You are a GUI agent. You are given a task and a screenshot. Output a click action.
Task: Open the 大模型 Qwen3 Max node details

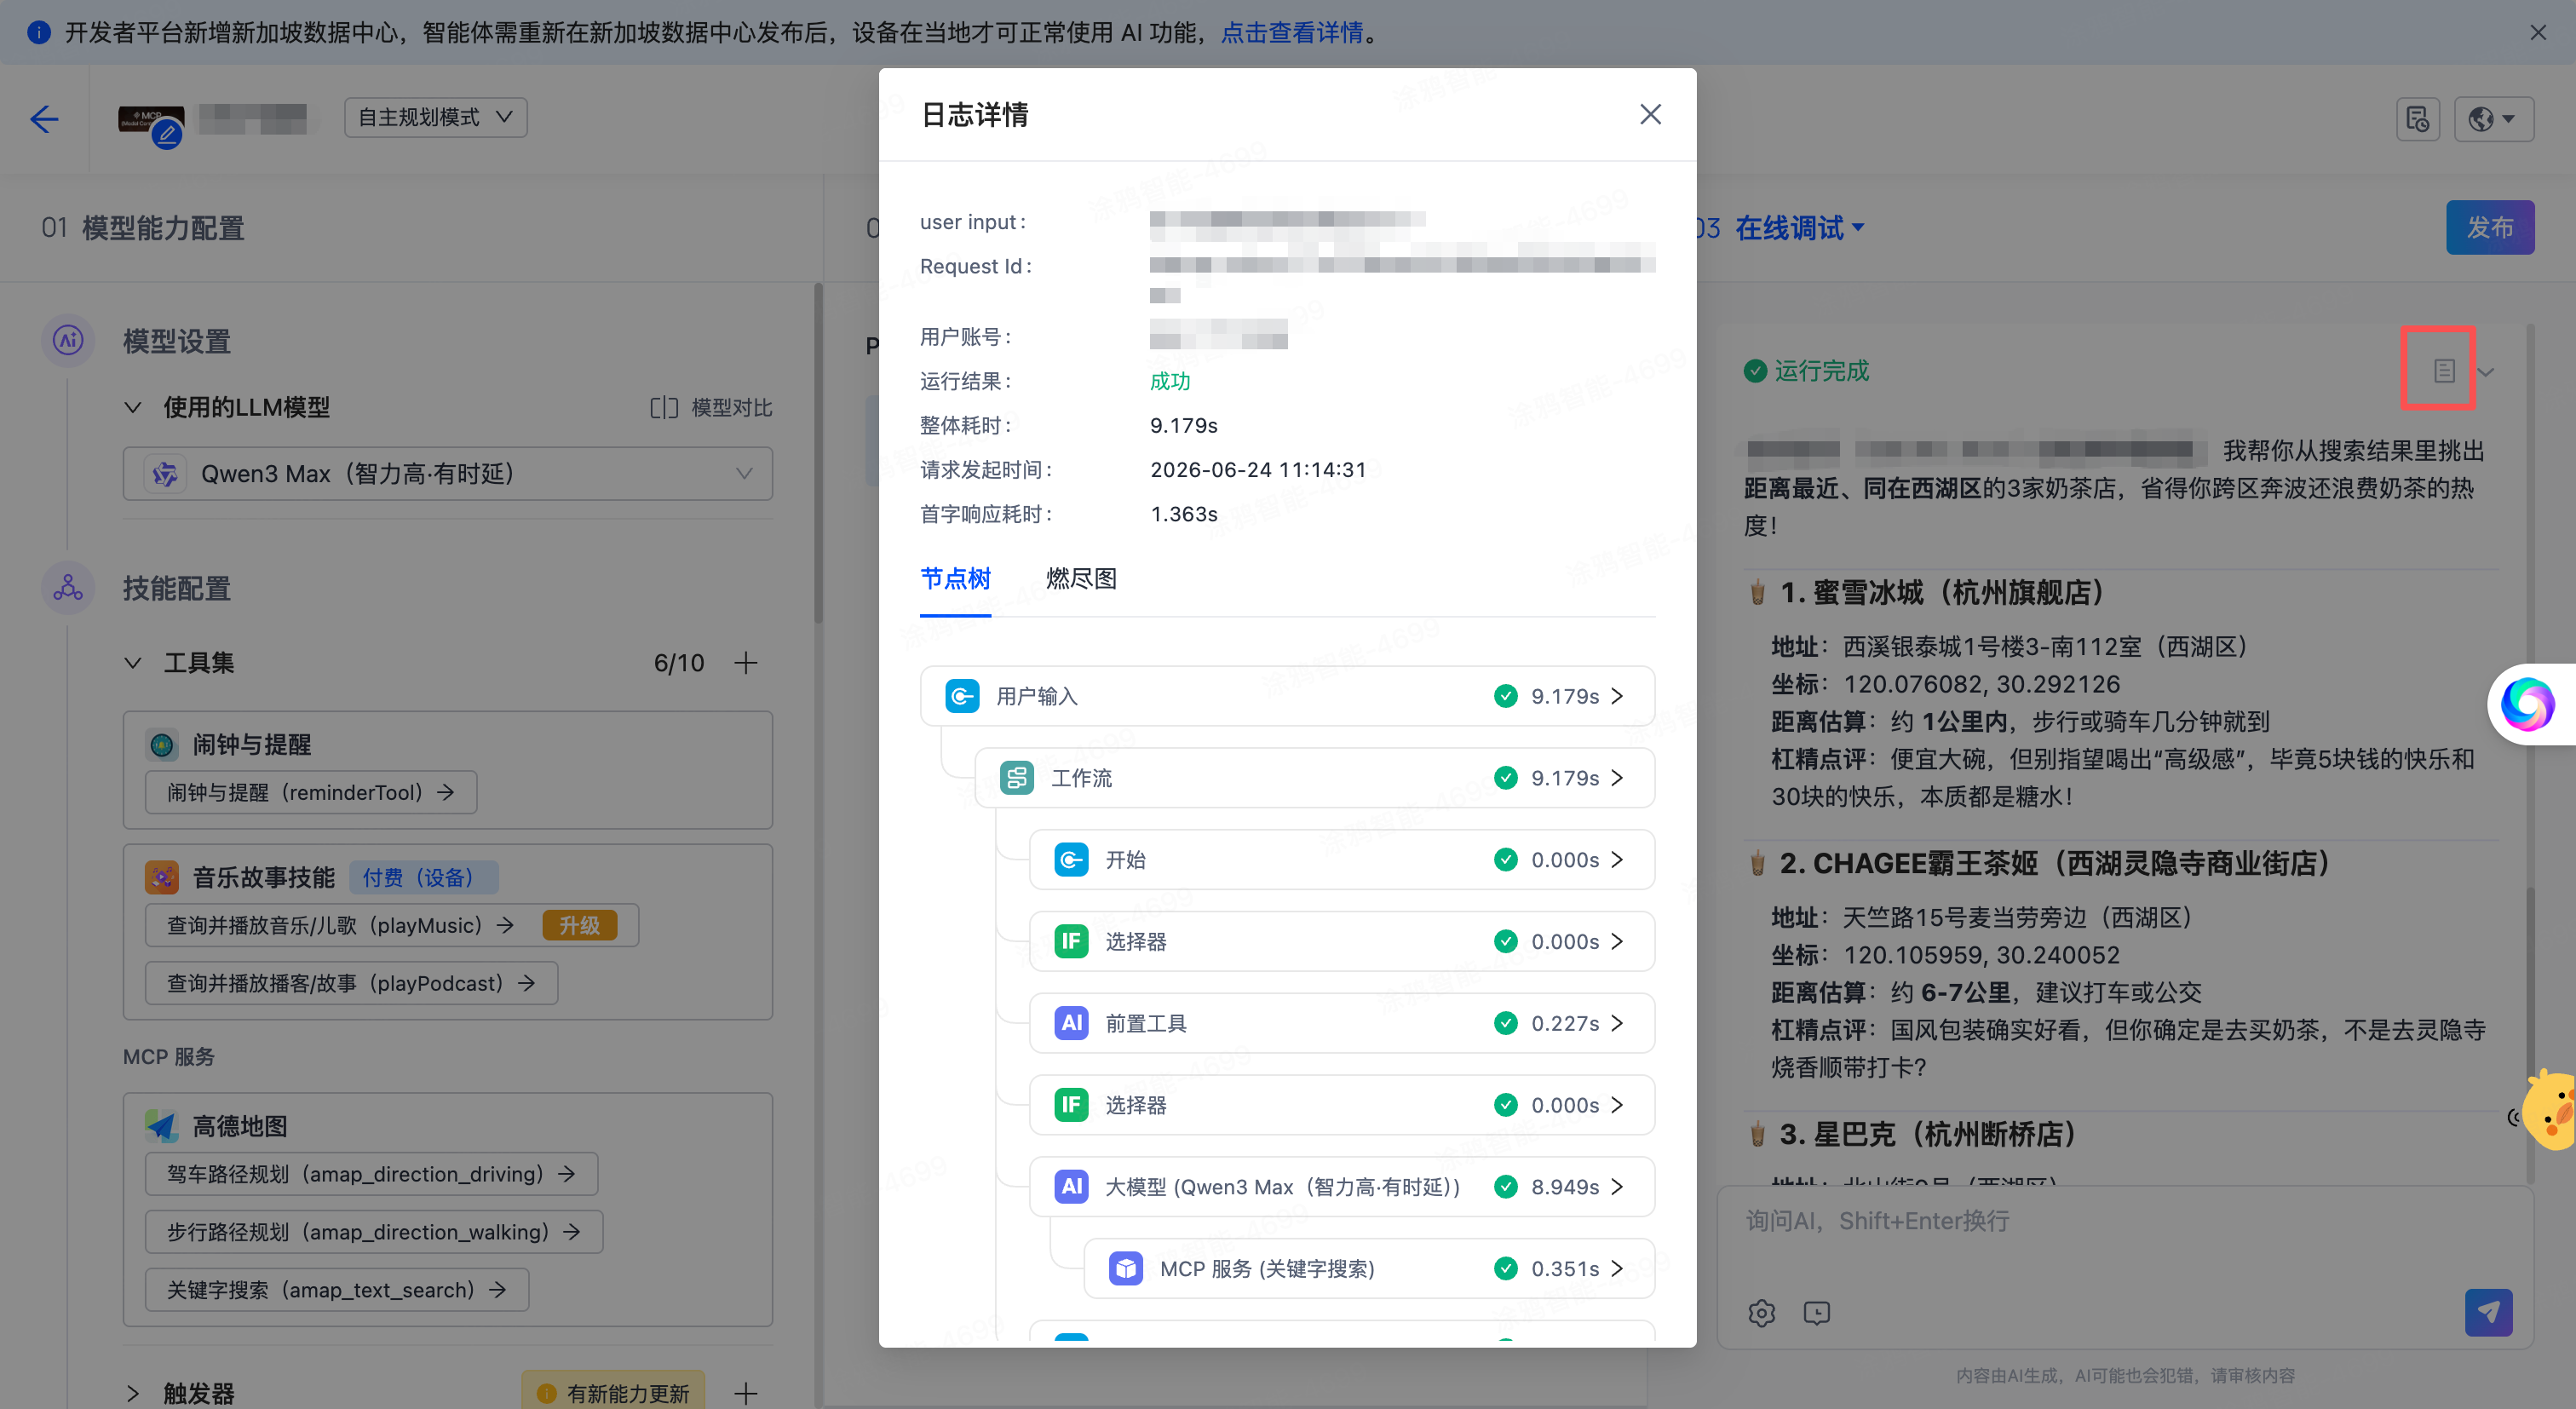tap(1341, 1187)
